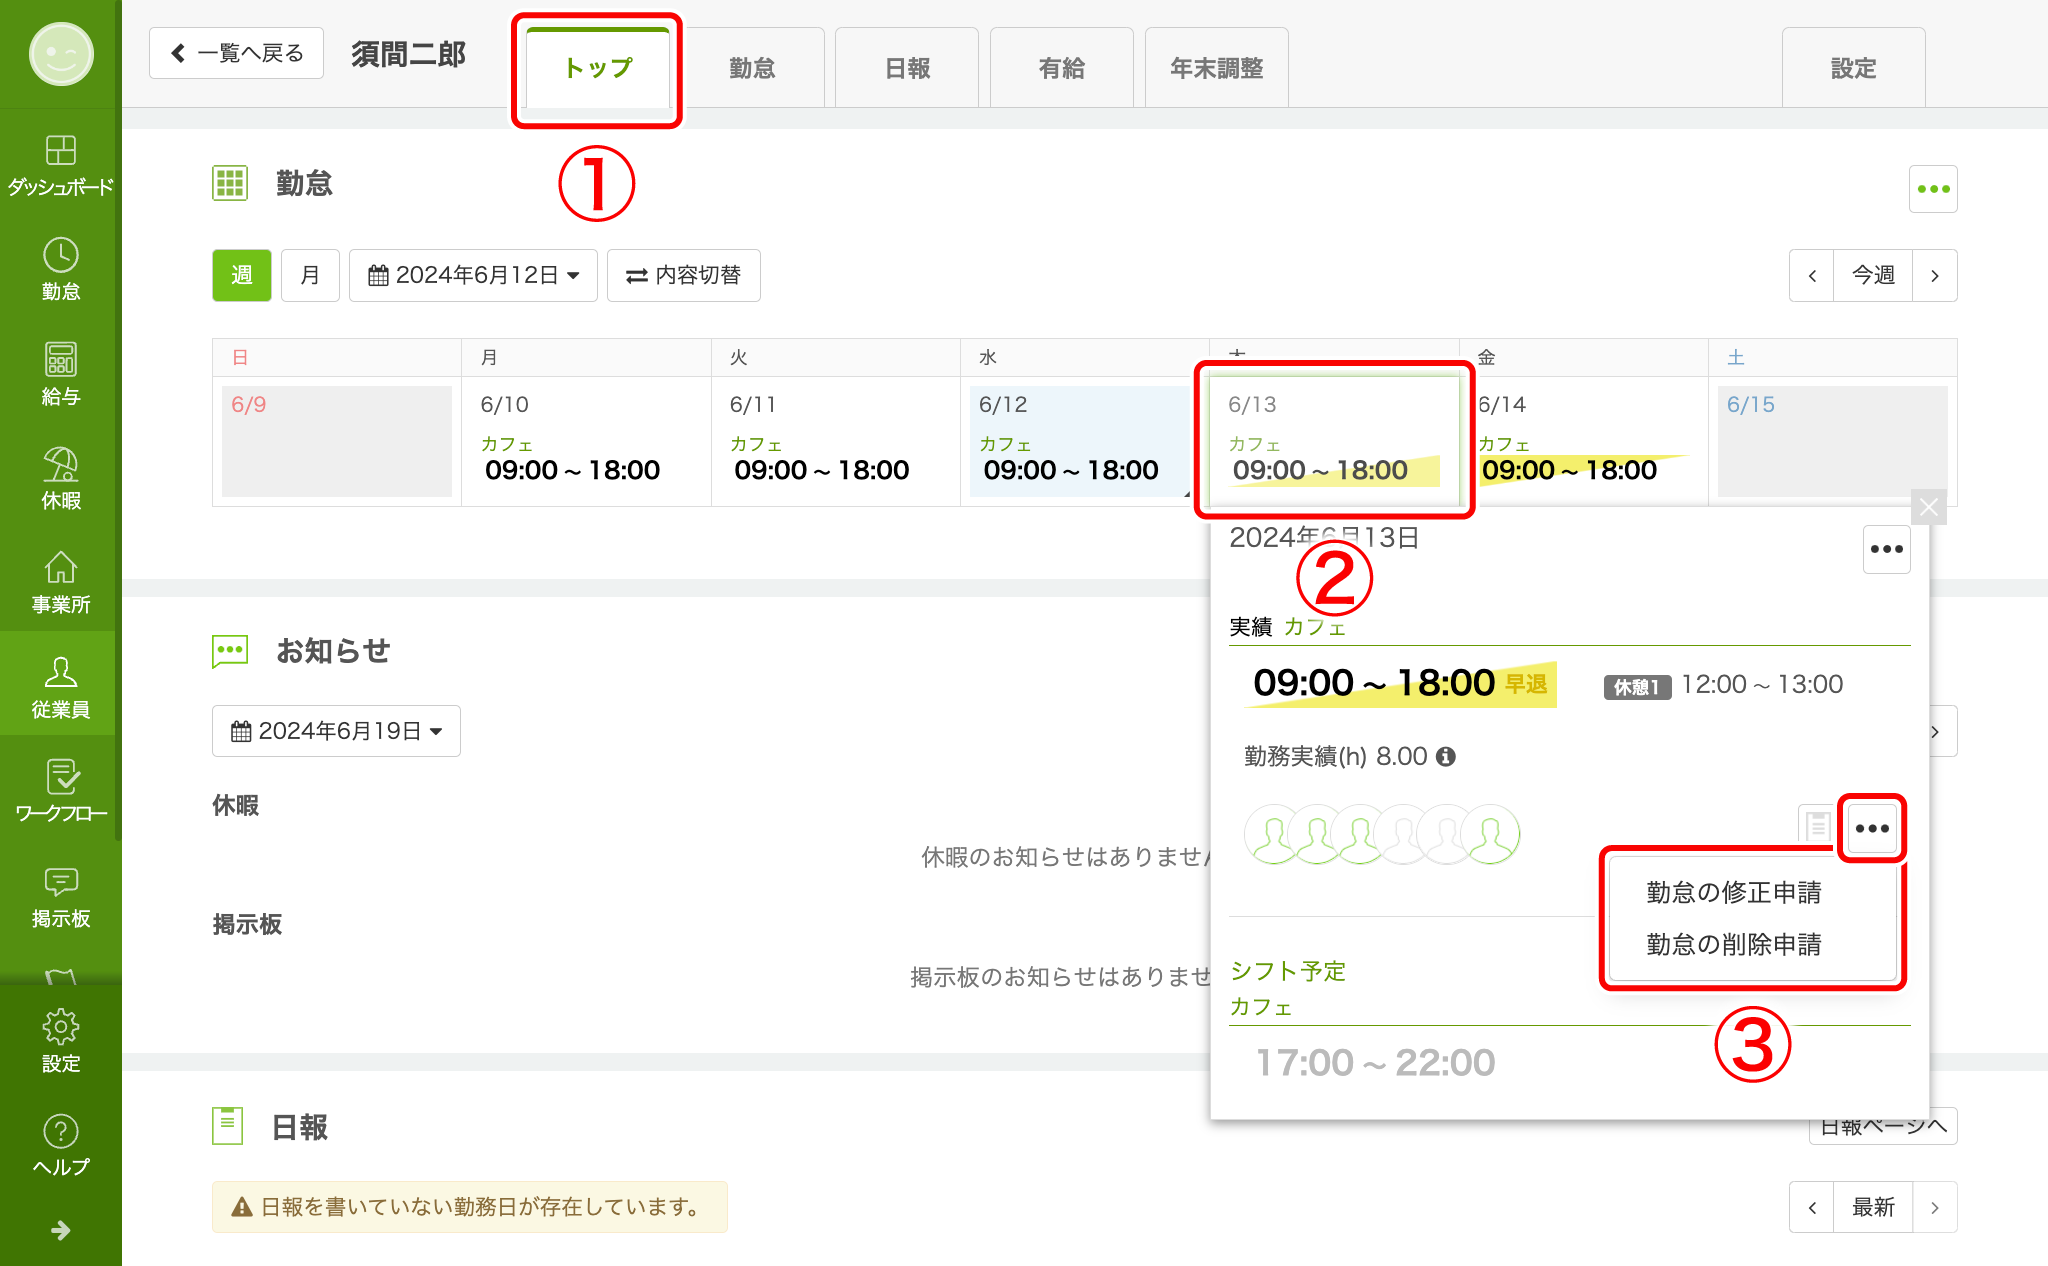2048x1266 pixels.
Task: Open the 2024年6月12日 date dropdown
Action: click(473, 275)
